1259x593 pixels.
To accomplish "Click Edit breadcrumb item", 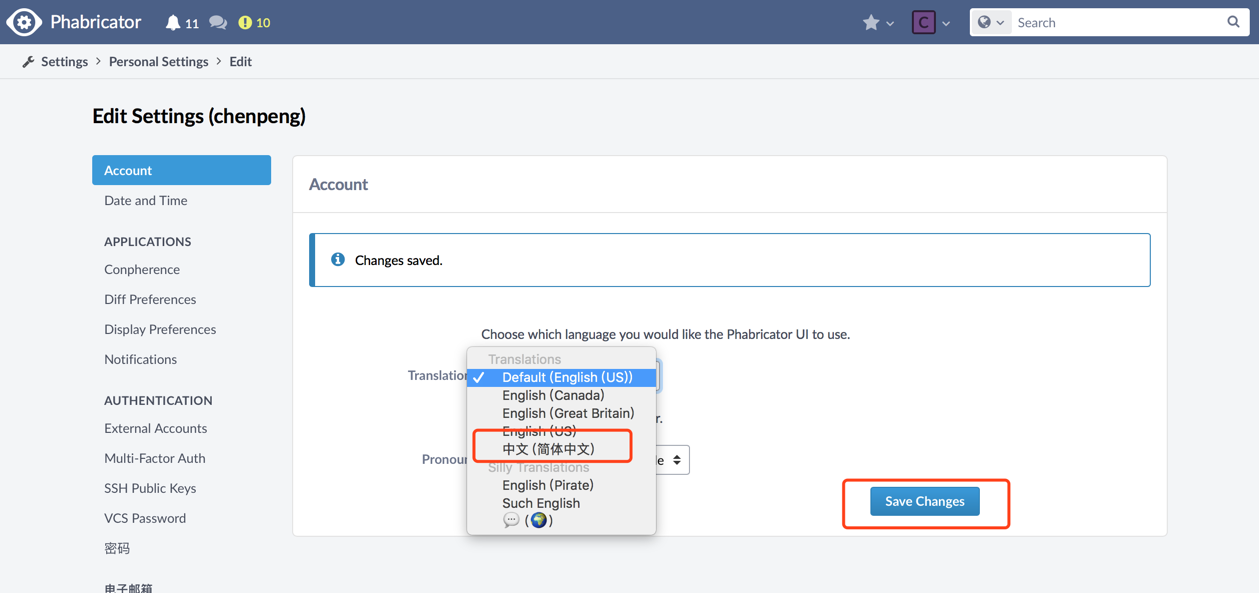I will point(240,62).
